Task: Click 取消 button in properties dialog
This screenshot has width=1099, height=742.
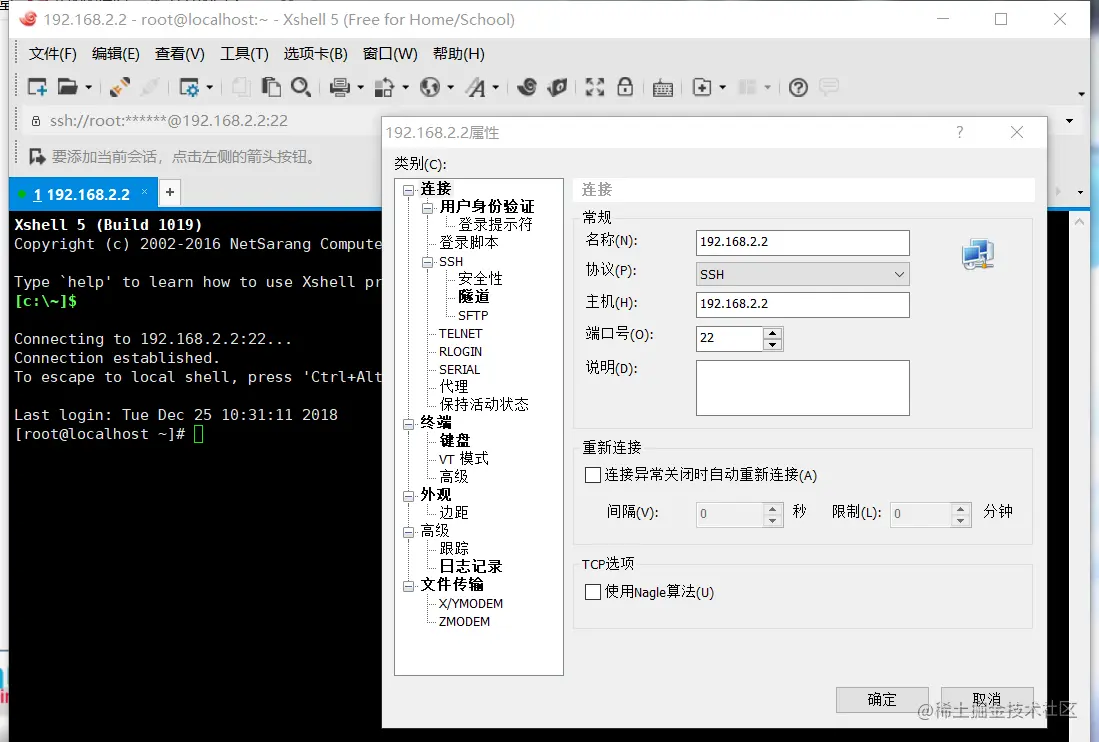Action: 987,699
